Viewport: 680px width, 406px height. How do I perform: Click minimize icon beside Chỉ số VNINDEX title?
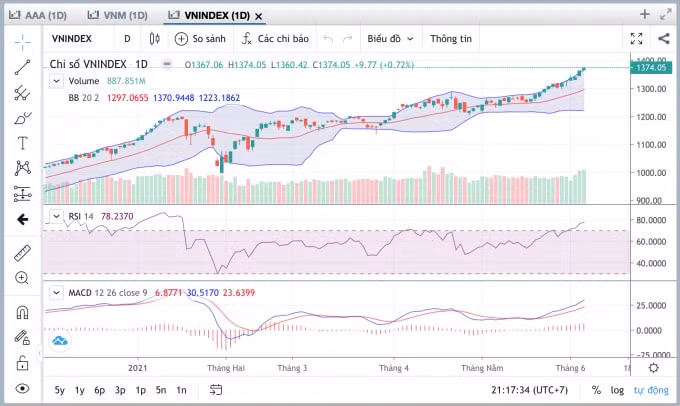(x=167, y=64)
